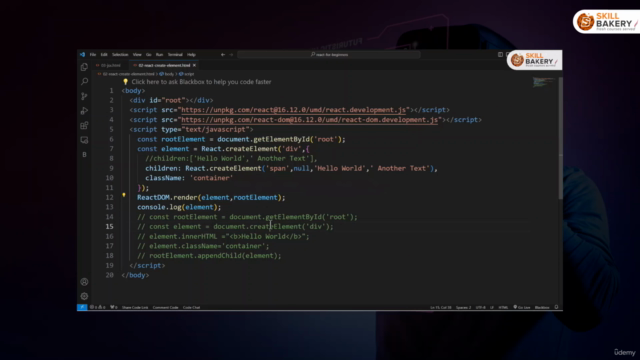640x360 pixels.
Task: Click the VS Code logo in title bar
Action: coord(82,54)
